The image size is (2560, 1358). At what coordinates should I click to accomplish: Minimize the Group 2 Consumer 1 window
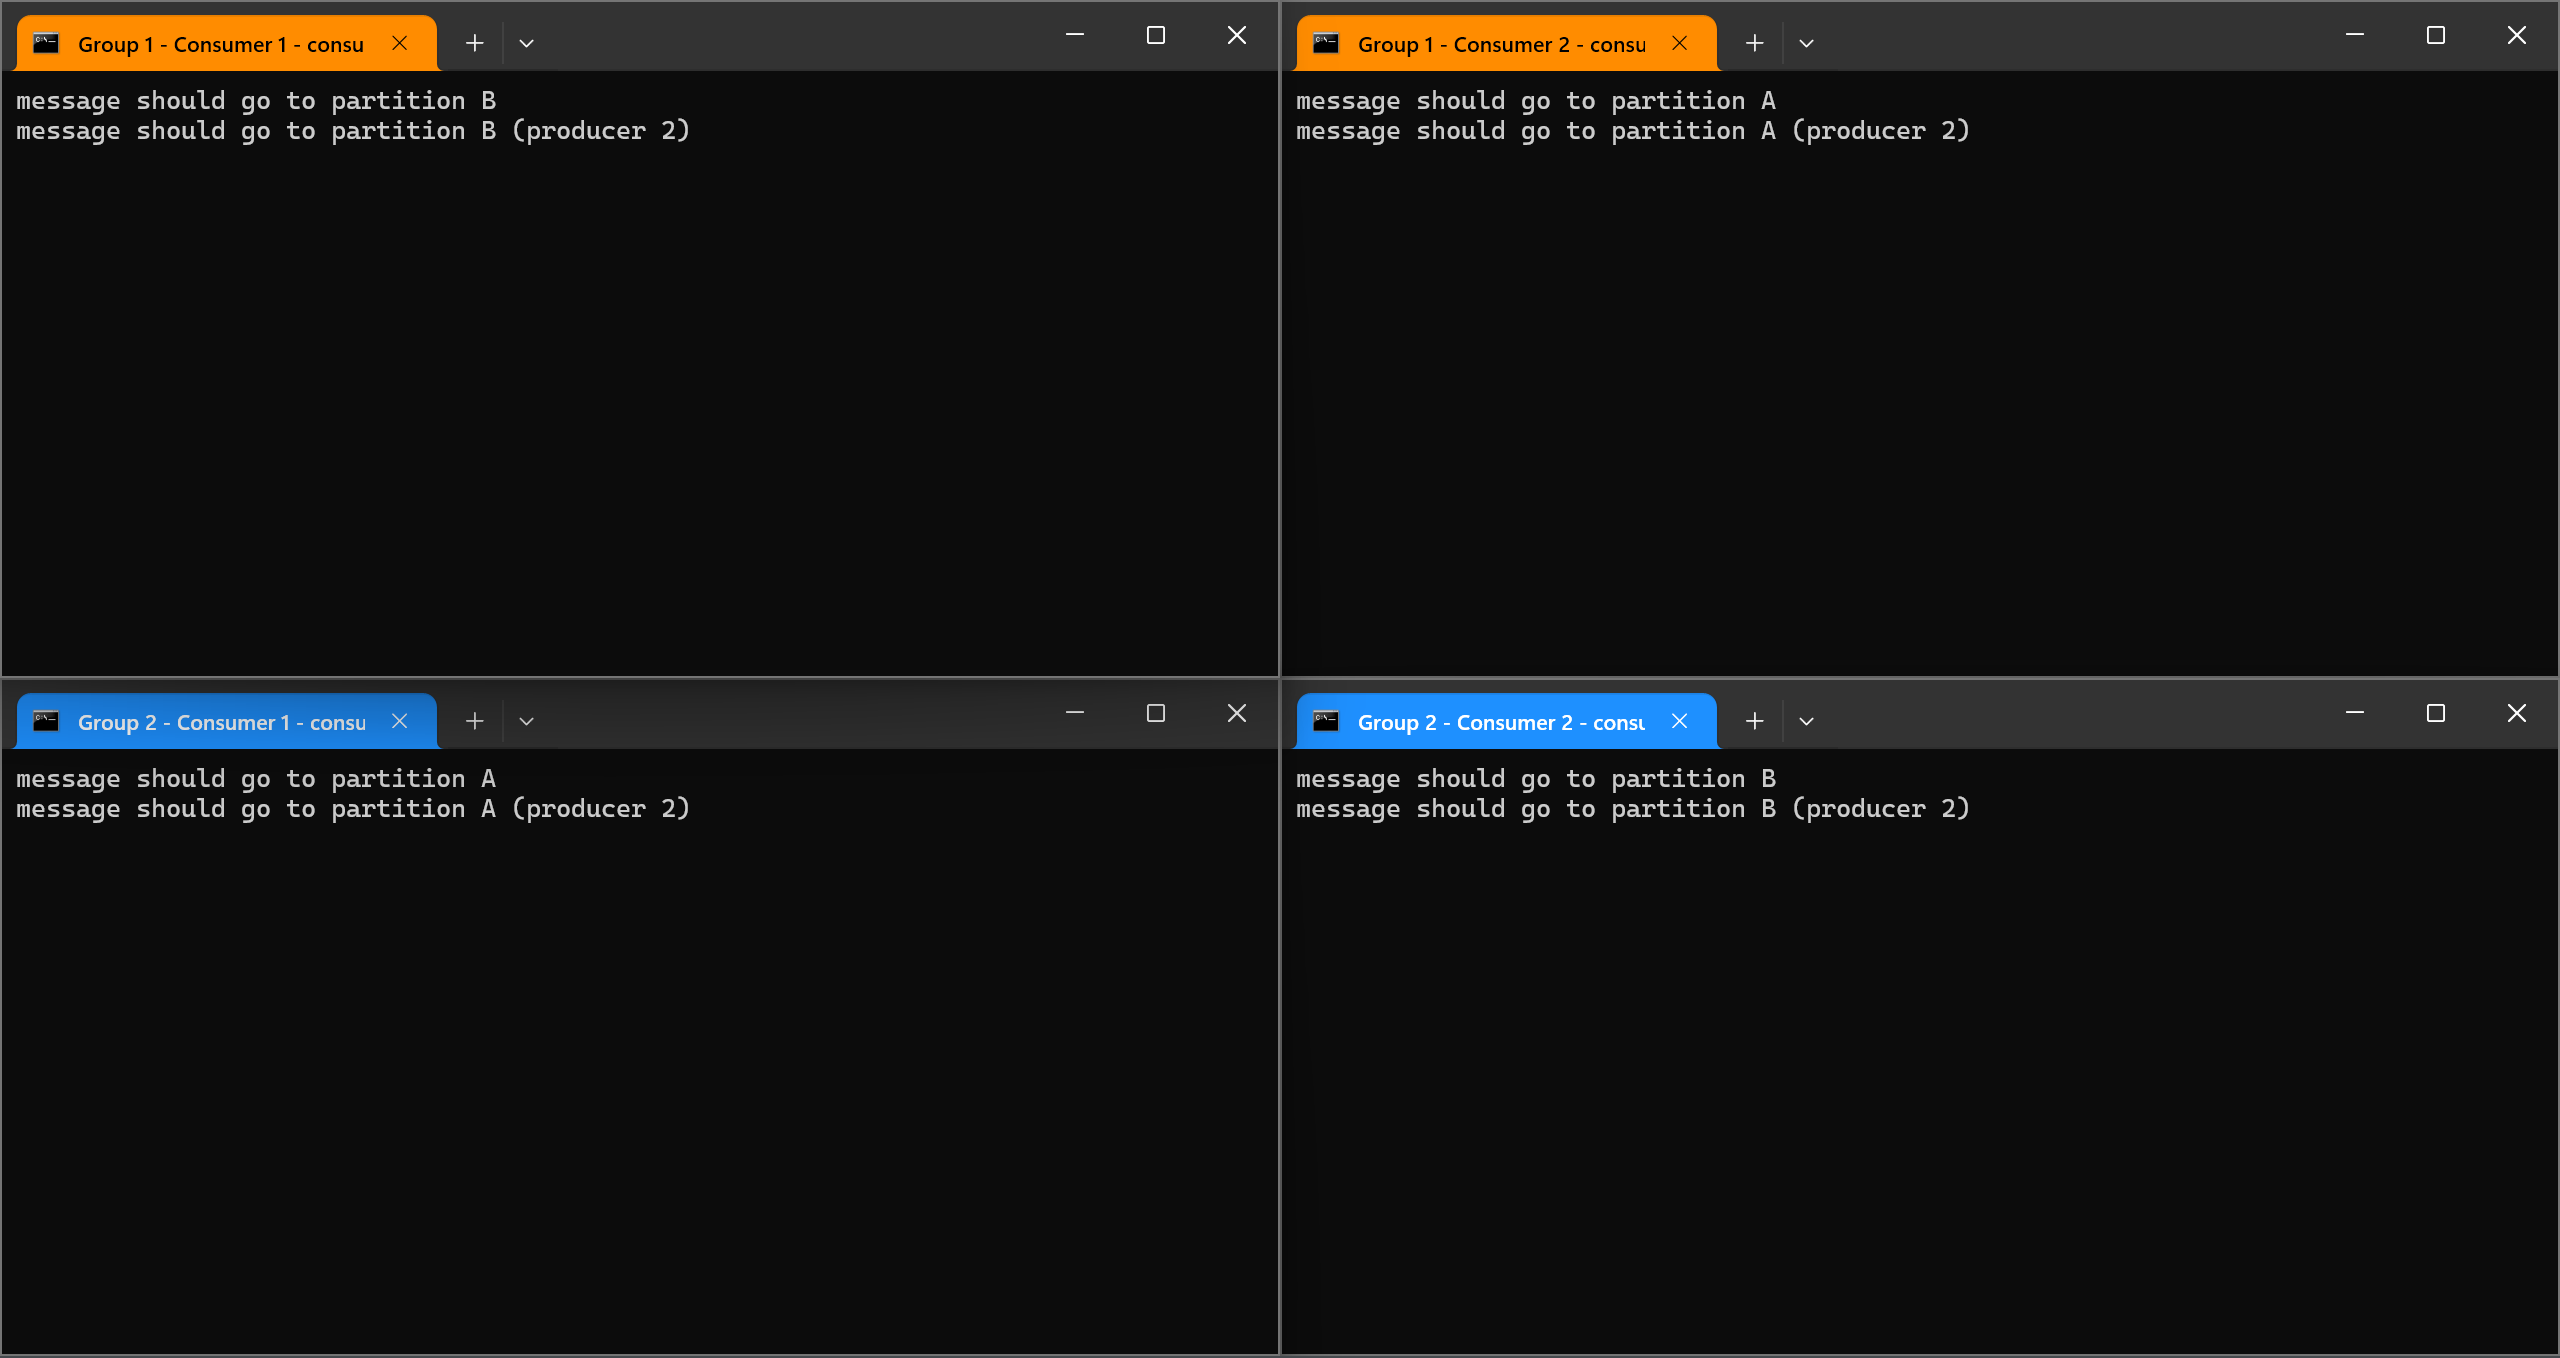point(1075,713)
